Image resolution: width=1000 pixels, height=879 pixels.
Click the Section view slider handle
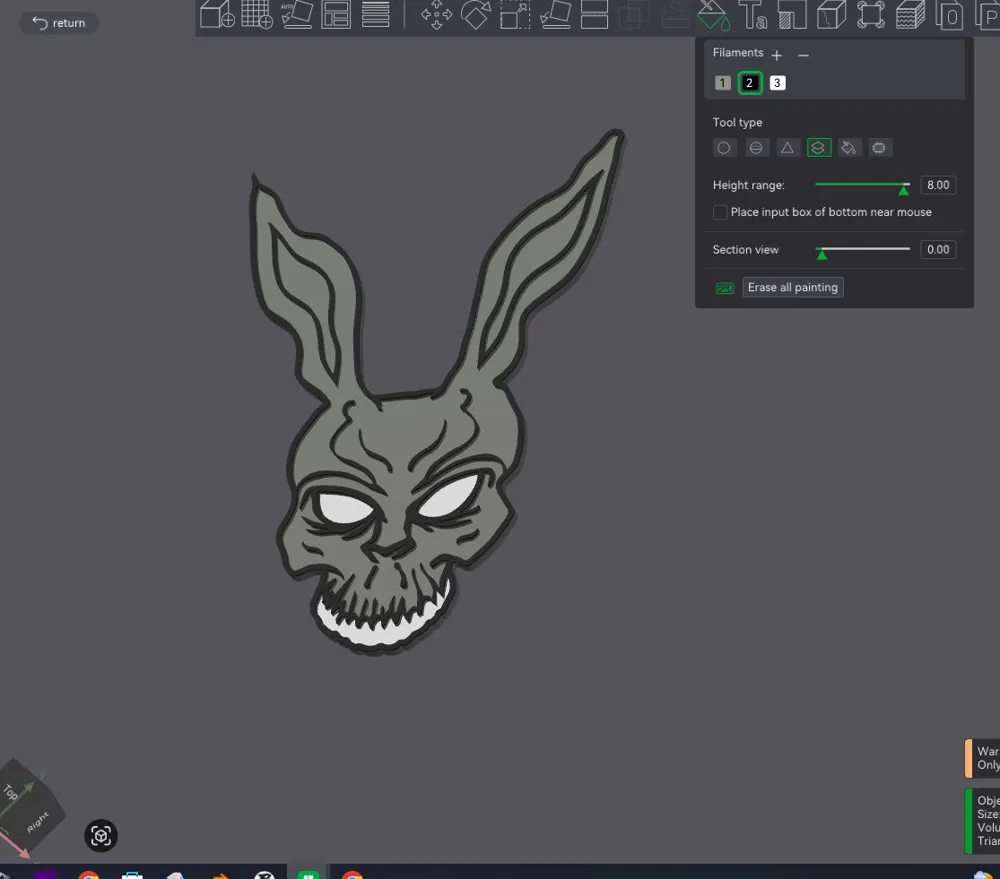(822, 254)
